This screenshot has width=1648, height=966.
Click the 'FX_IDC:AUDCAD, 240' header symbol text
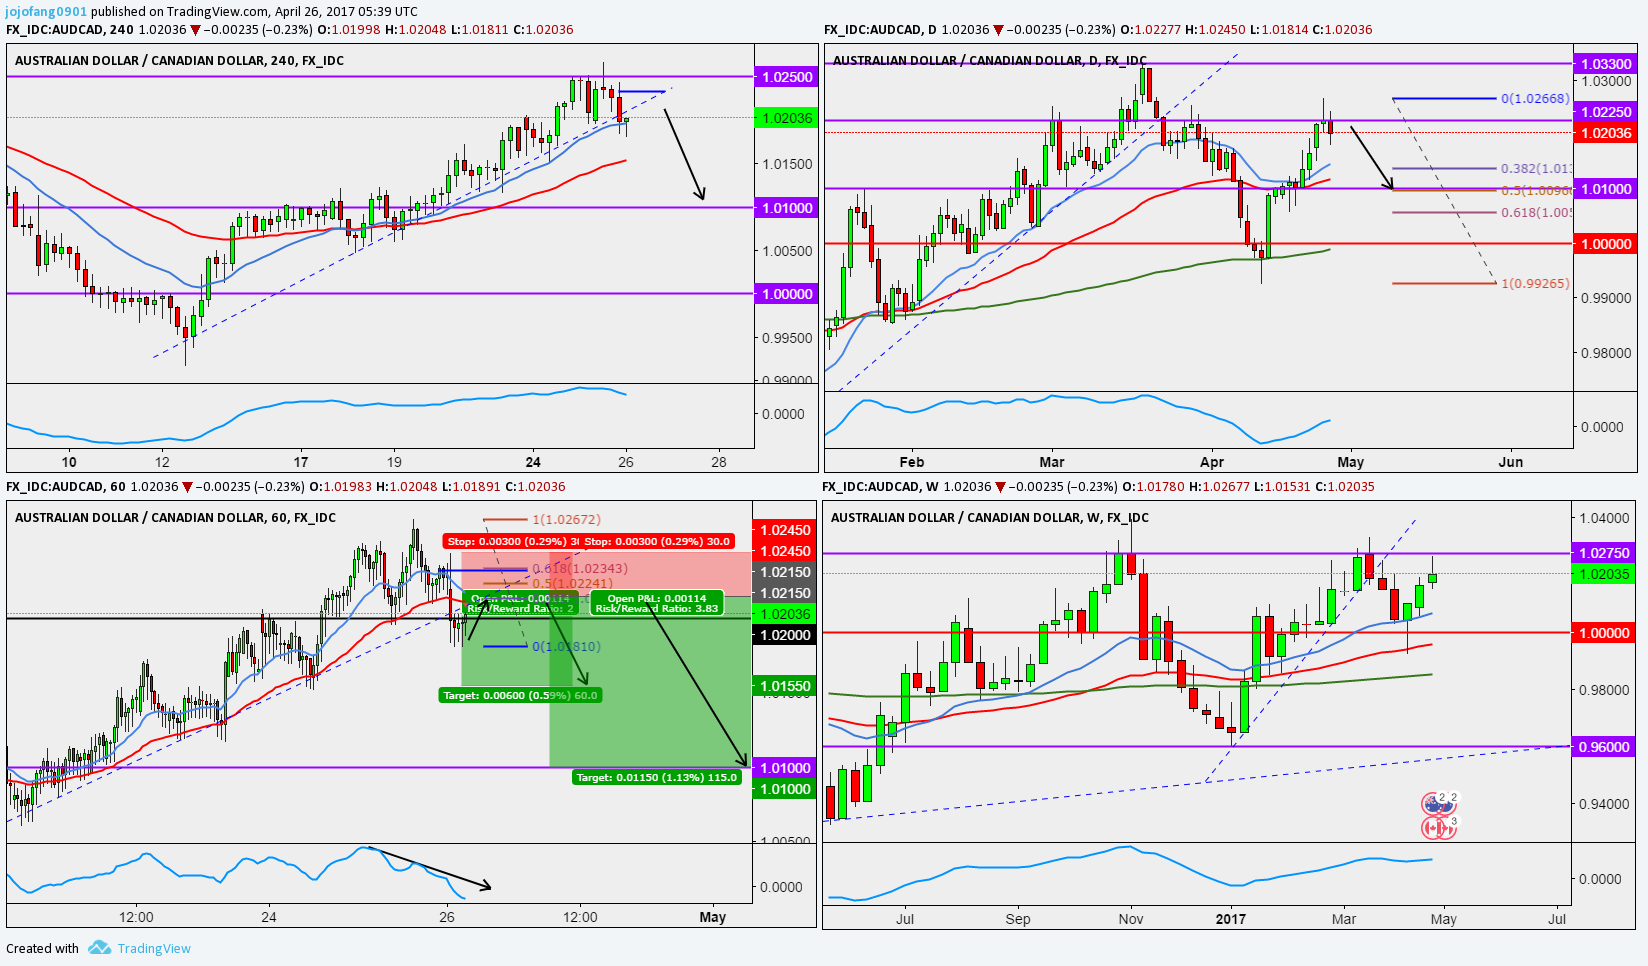pos(70,30)
